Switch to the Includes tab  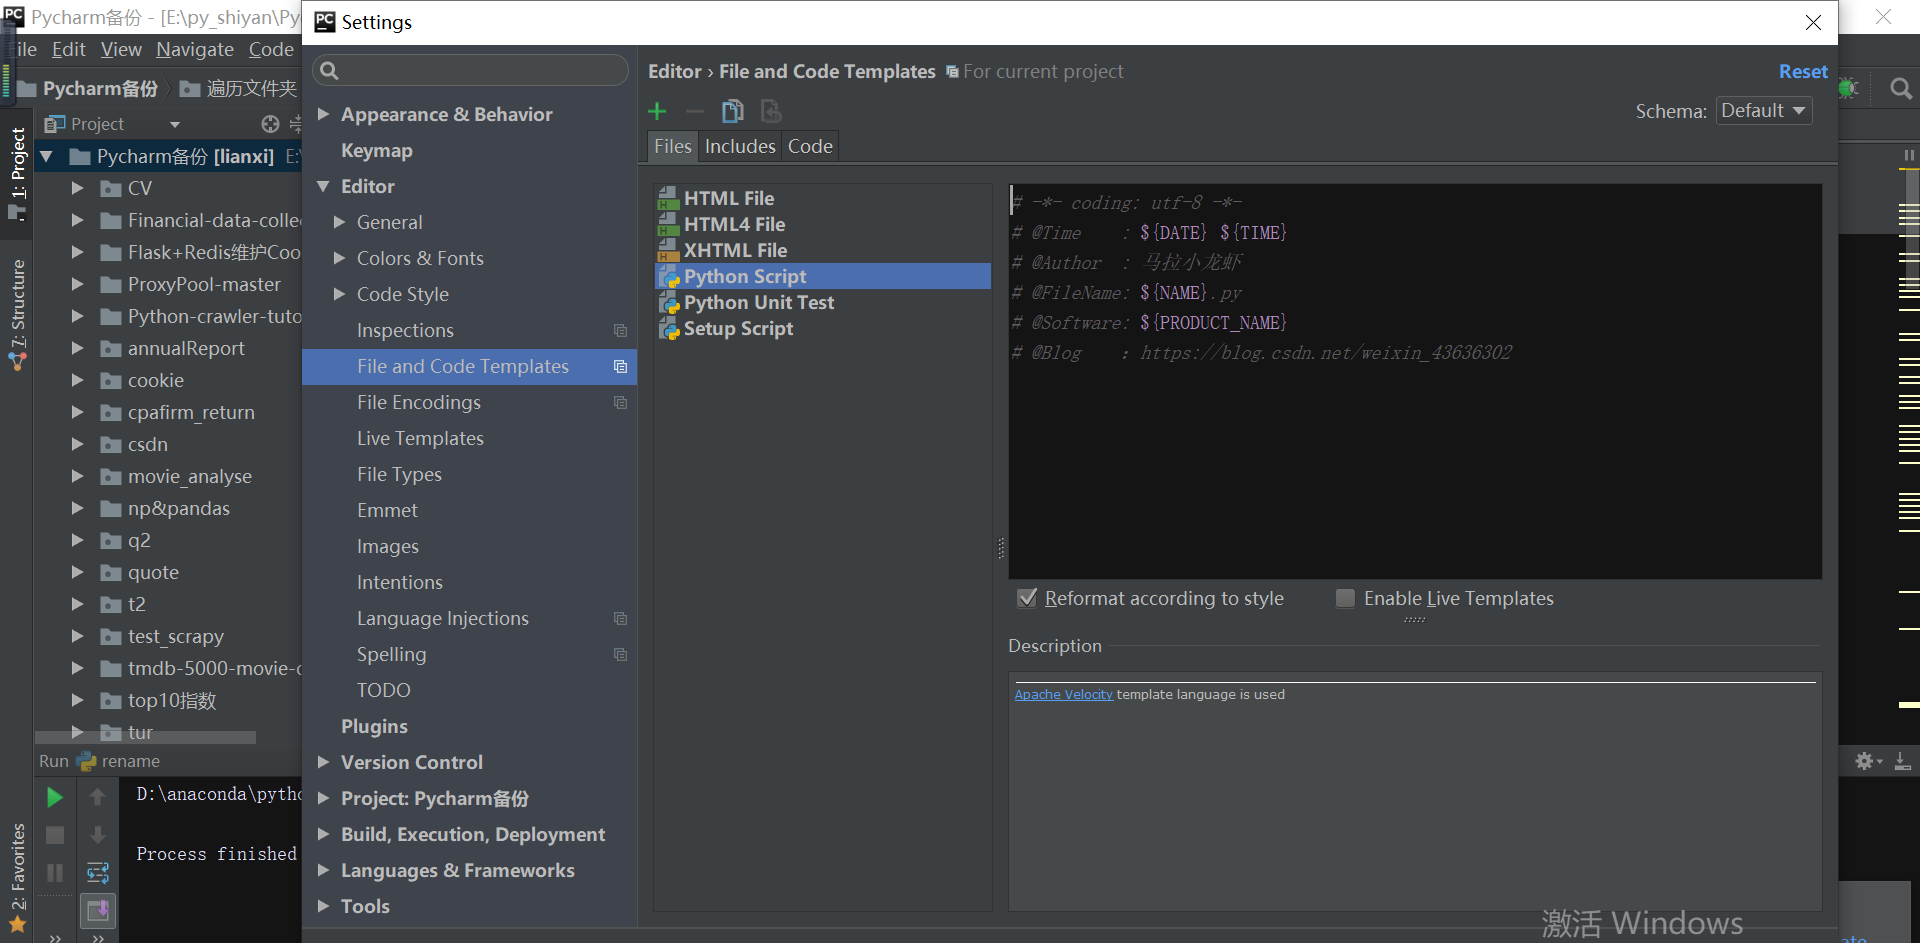tap(739, 146)
